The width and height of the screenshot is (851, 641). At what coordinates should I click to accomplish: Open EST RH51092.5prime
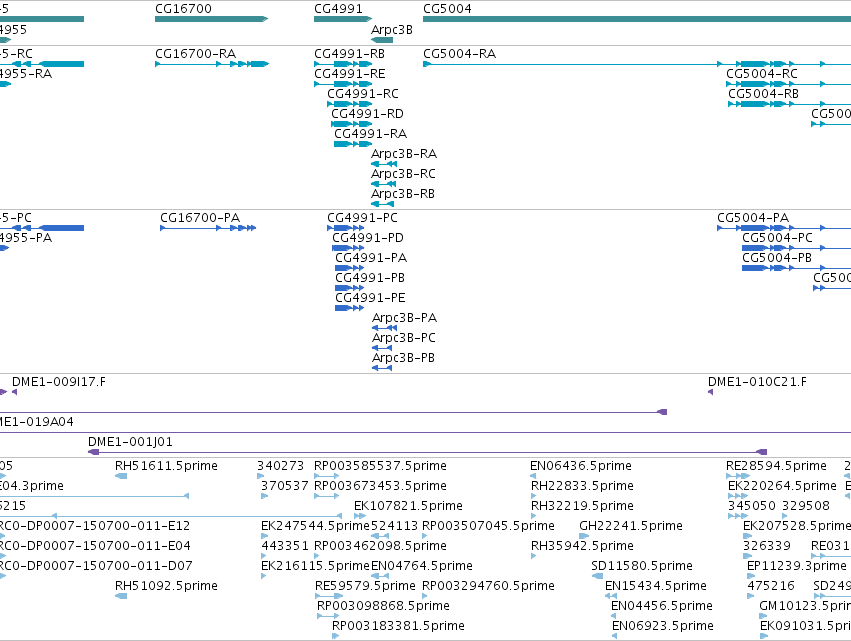[x=121, y=596]
